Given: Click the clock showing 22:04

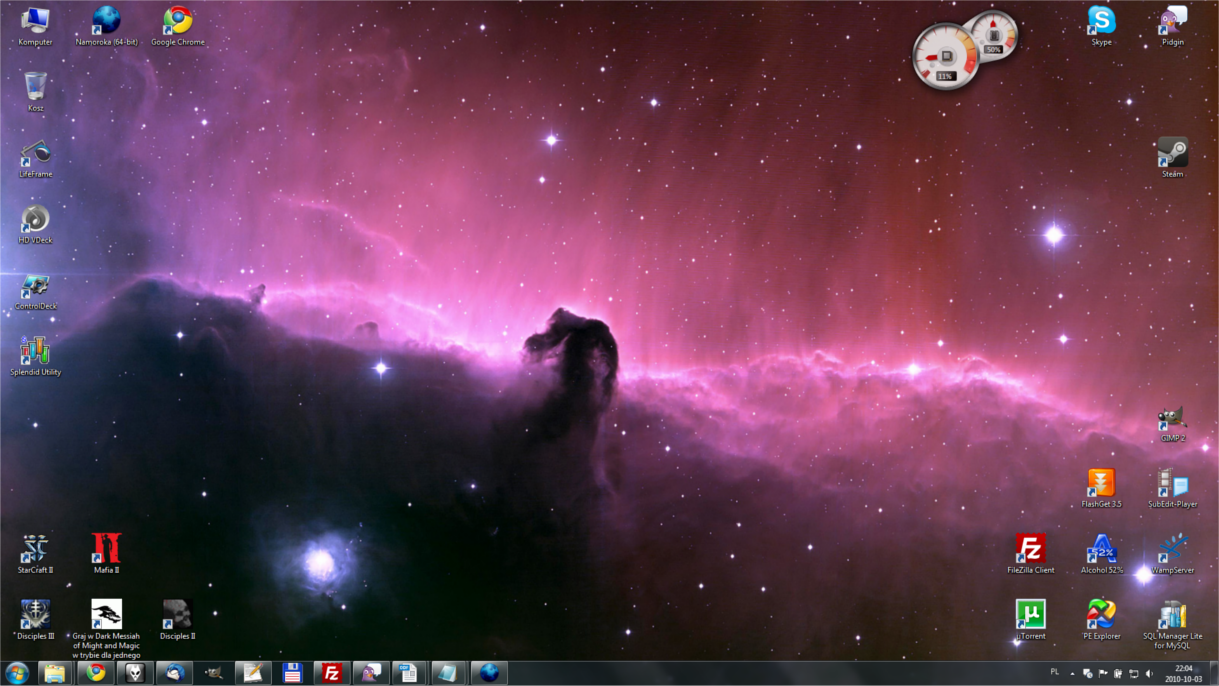Looking at the screenshot, I should click(1183, 673).
